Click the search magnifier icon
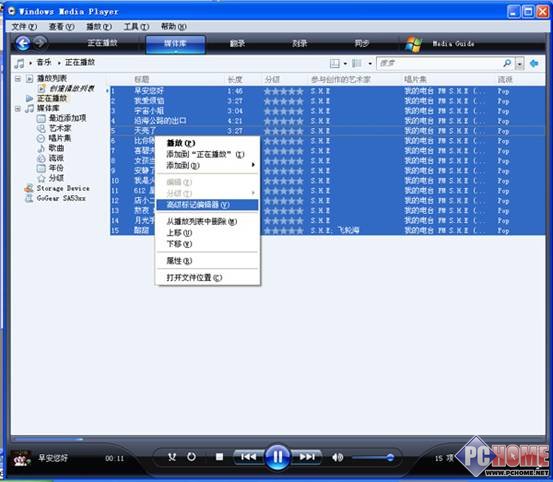Image resolution: width=553 pixels, height=482 pixels. point(507,63)
